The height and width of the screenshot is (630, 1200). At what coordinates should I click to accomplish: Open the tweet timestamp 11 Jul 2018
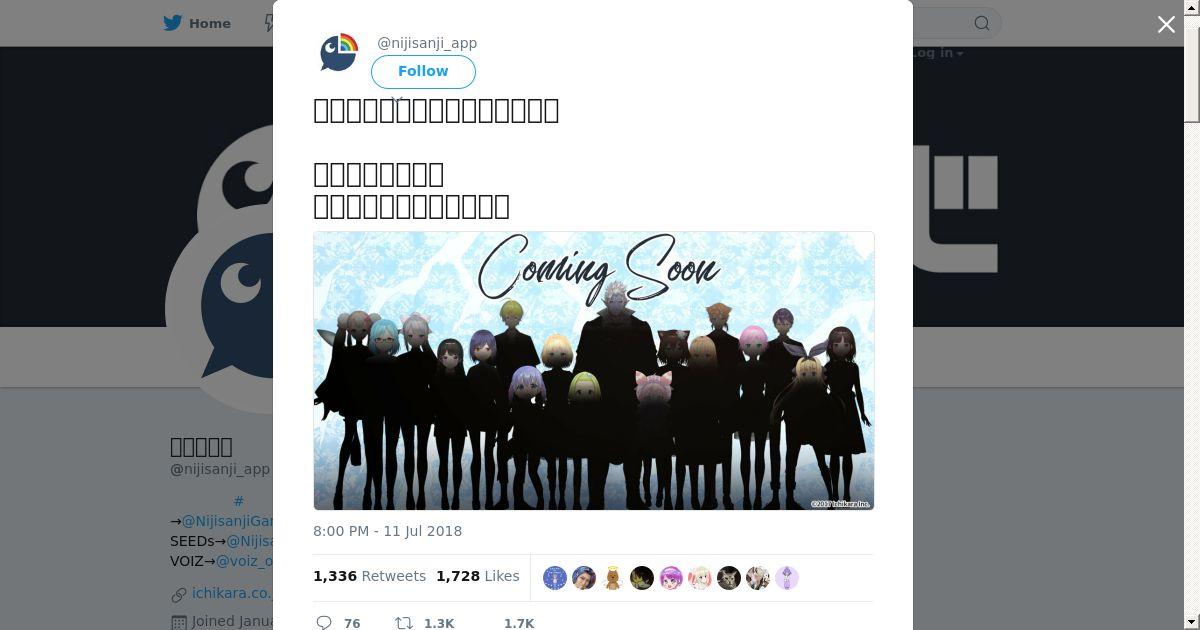pos(387,531)
